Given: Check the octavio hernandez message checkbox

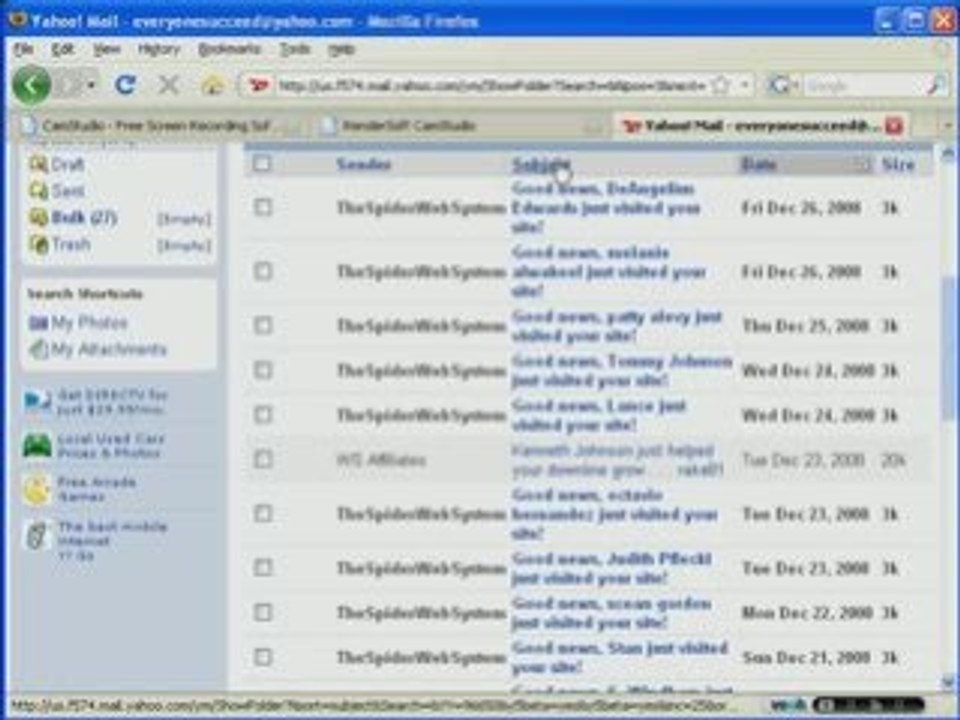Looking at the screenshot, I should pos(263,513).
